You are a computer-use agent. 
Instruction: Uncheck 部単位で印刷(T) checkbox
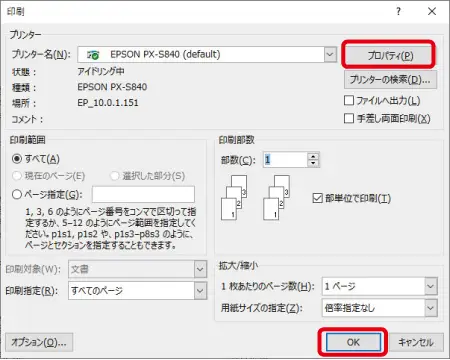(x=317, y=198)
